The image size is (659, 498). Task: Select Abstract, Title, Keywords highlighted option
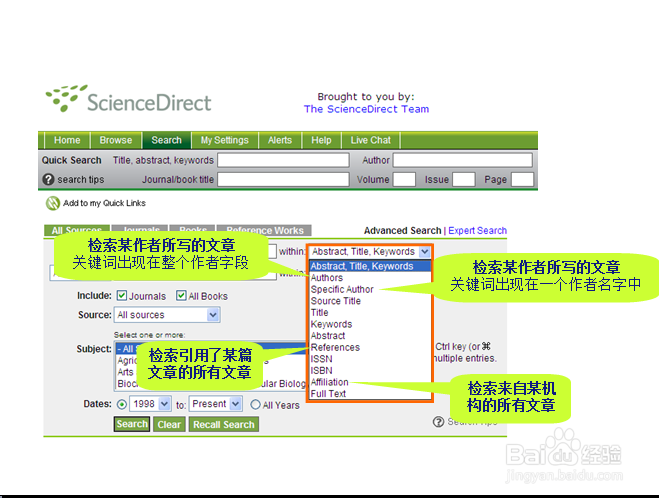[370, 266]
